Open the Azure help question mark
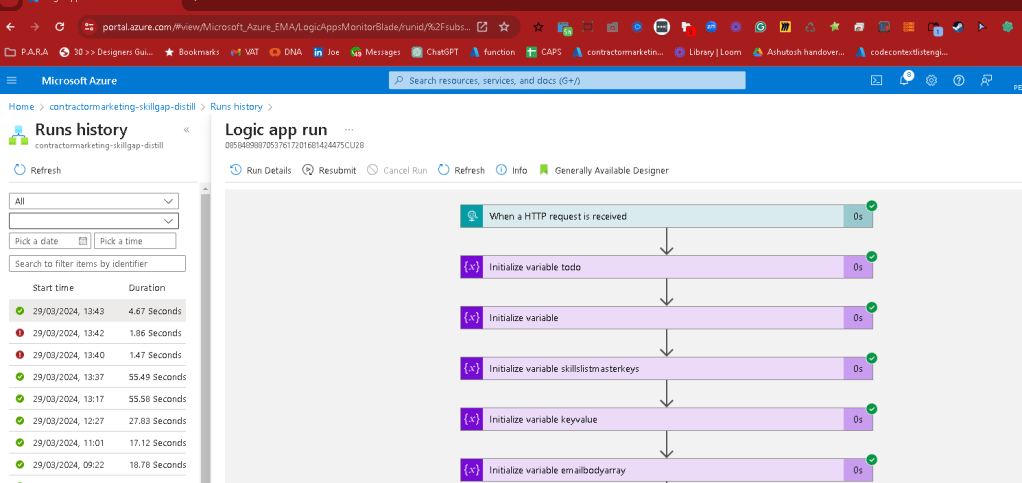The height and width of the screenshot is (483, 1022). [x=958, y=80]
